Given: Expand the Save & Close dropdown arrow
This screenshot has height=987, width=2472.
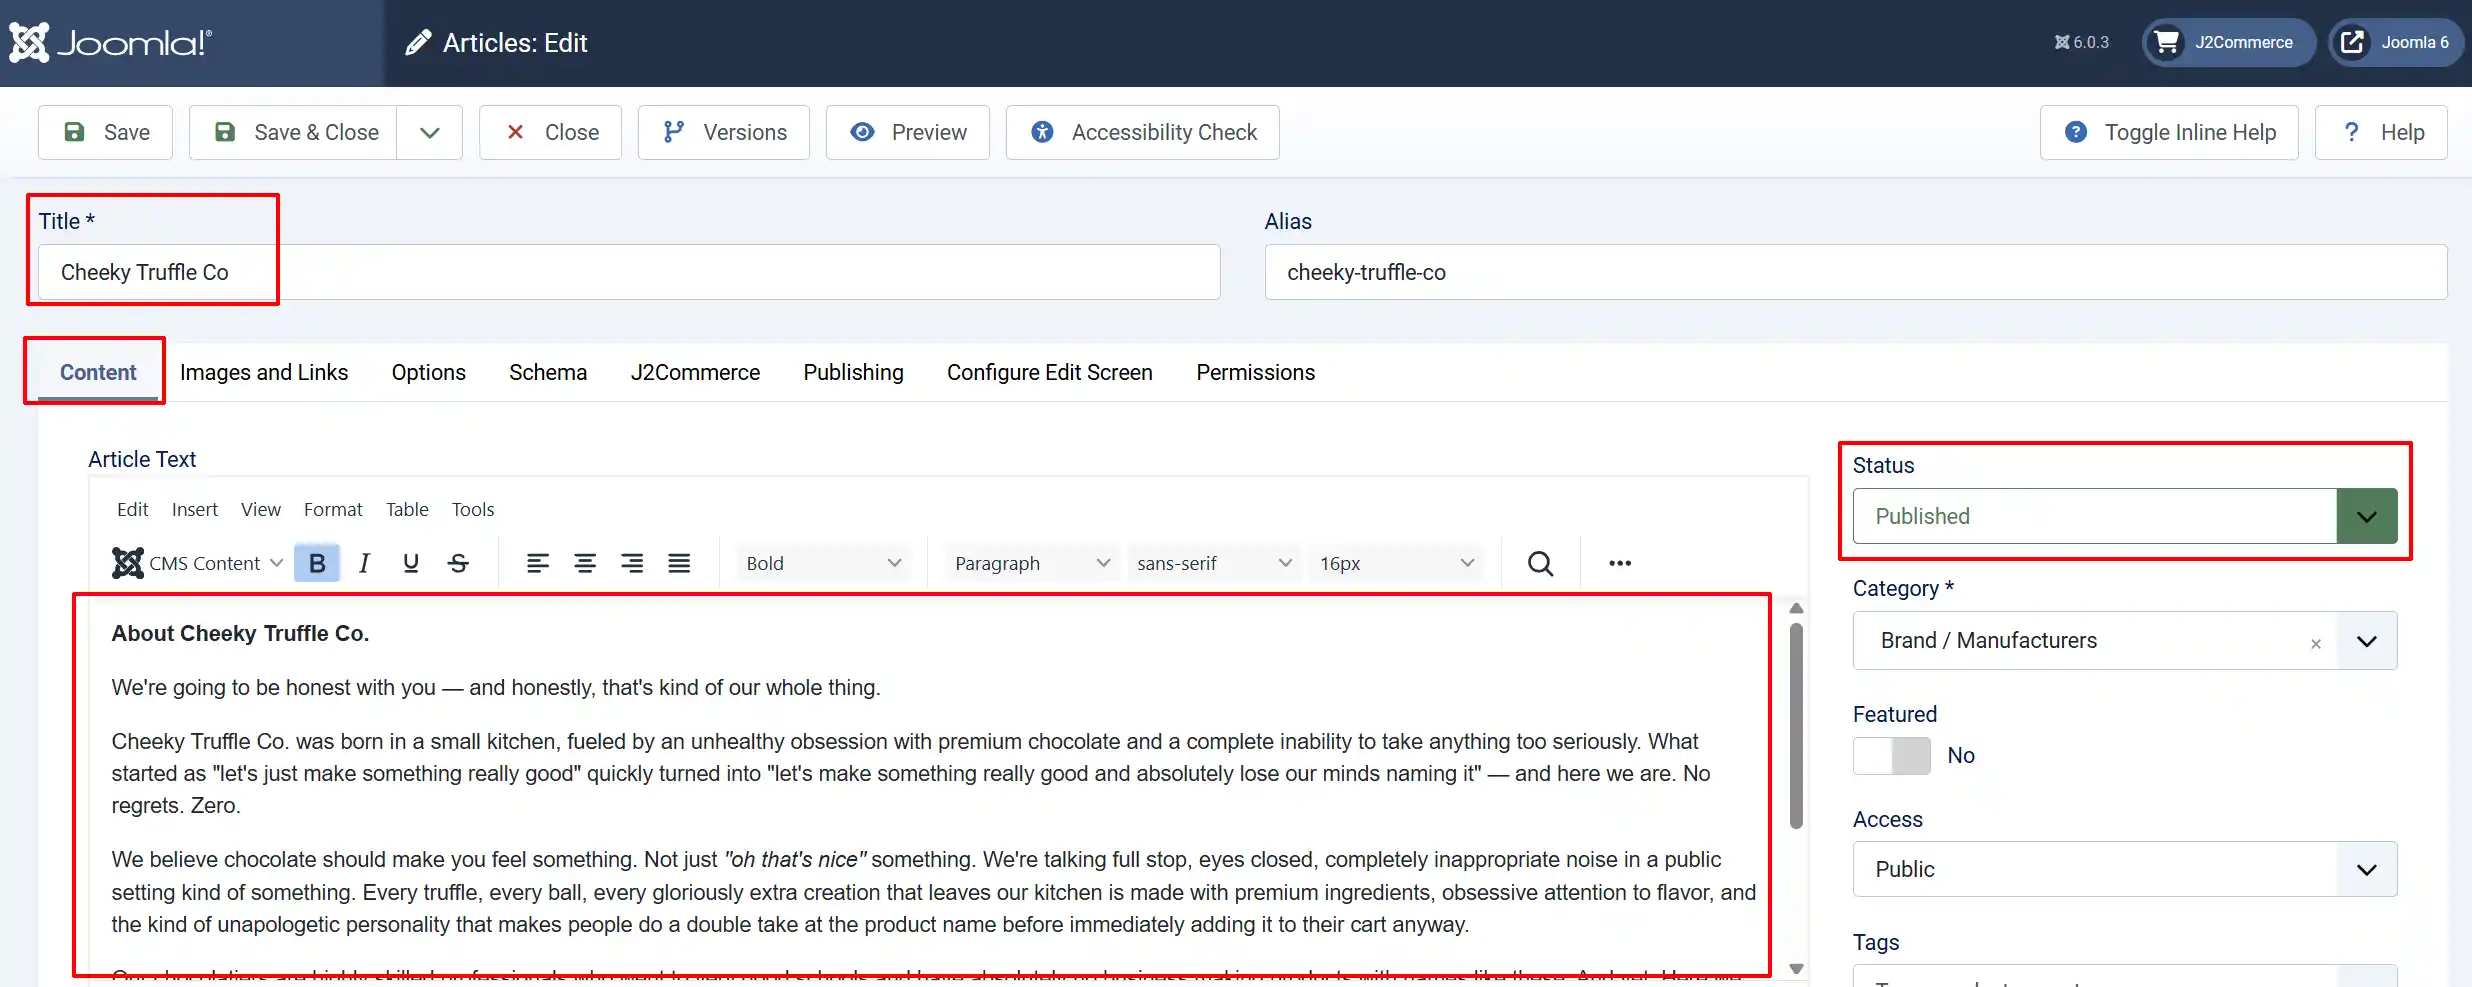Looking at the screenshot, I should click(x=430, y=132).
